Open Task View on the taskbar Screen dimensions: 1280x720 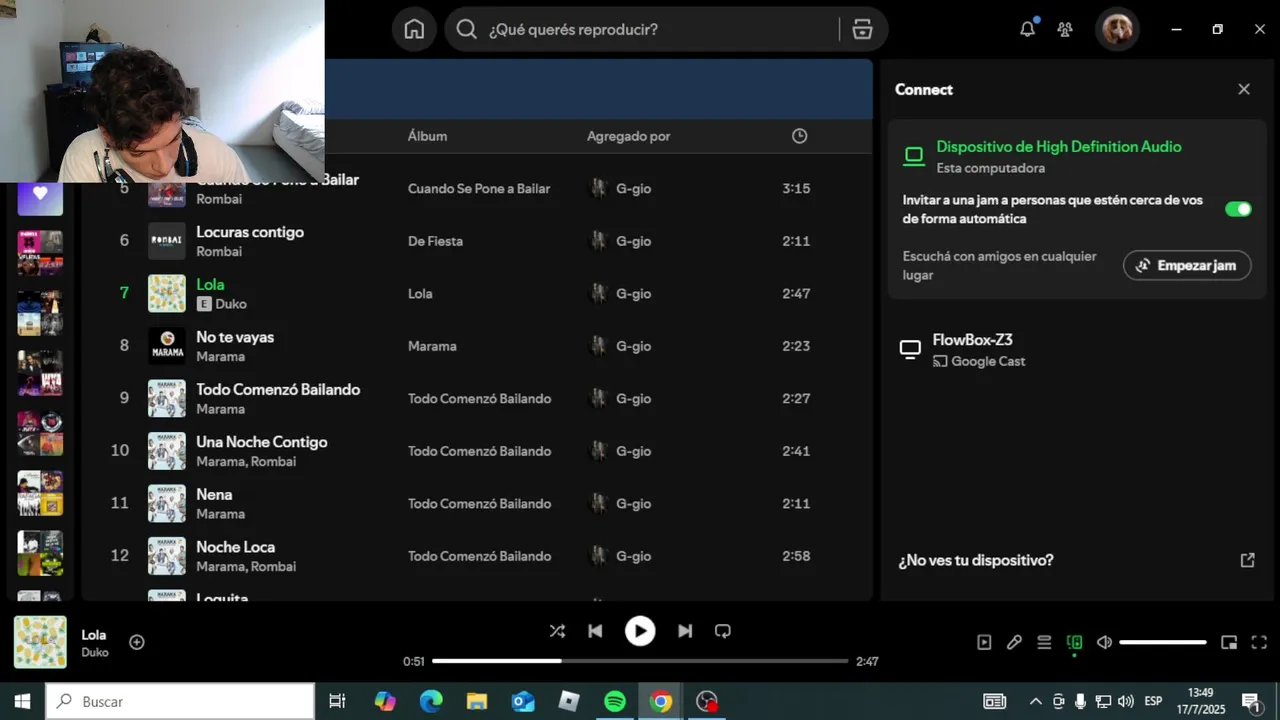pyautogui.click(x=337, y=701)
